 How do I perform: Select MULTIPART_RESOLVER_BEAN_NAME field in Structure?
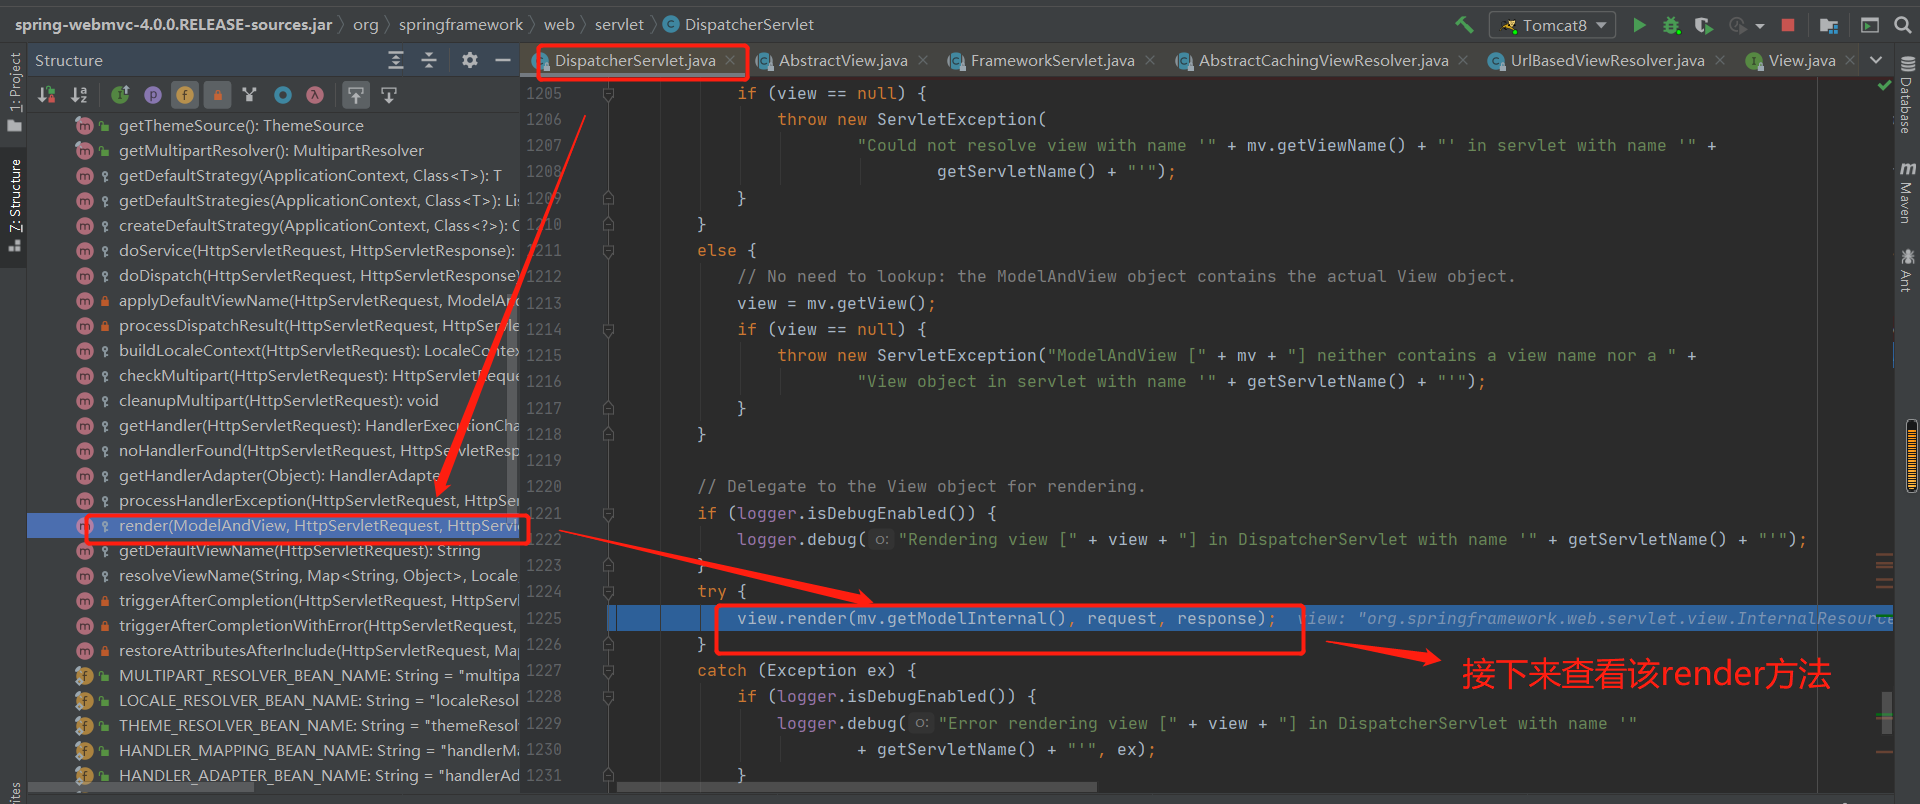tap(273, 676)
